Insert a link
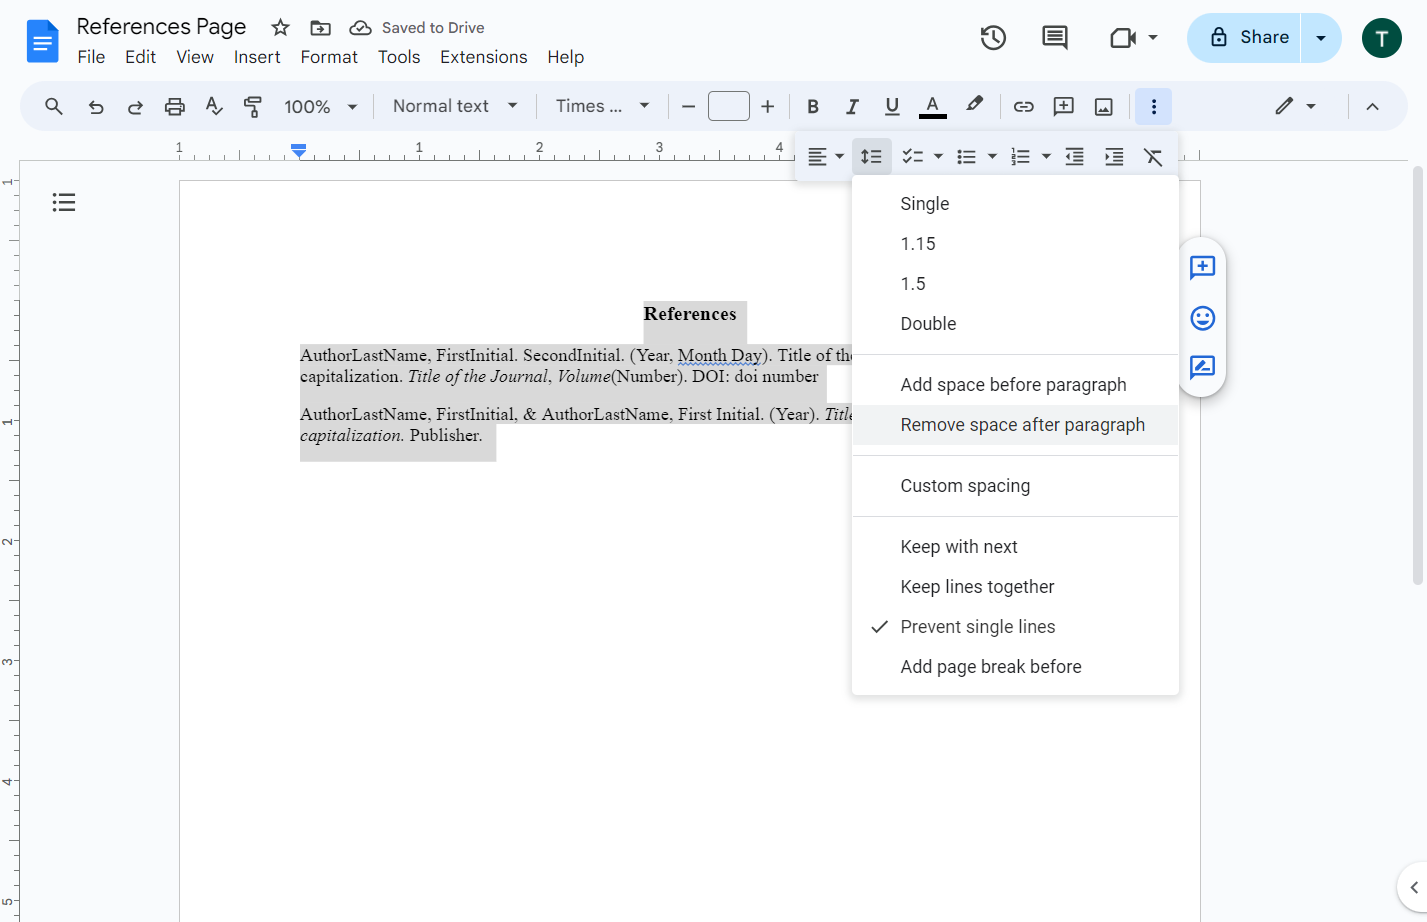 pos(1023,106)
